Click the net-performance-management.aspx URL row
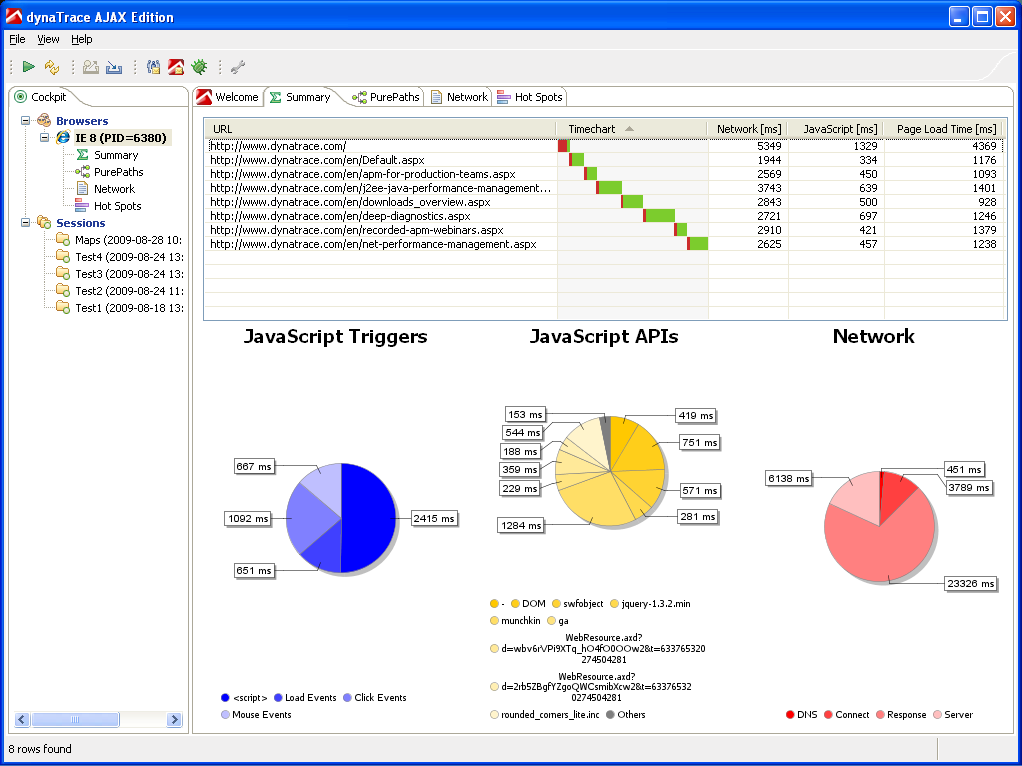This screenshot has width=1022, height=766. click(605, 244)
